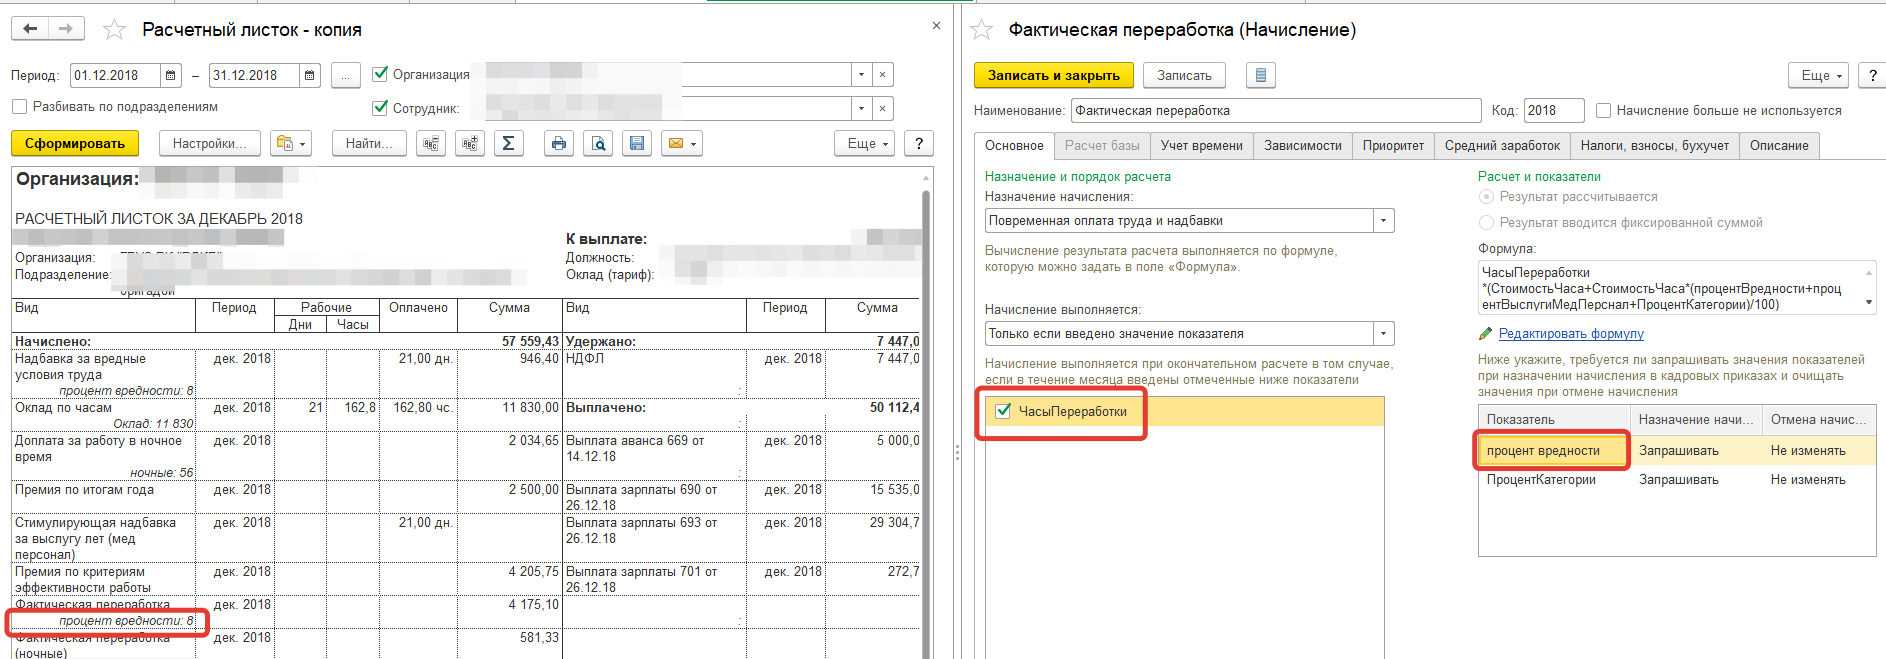Open Начисление выполняется dropdown

coord(1384,334)
